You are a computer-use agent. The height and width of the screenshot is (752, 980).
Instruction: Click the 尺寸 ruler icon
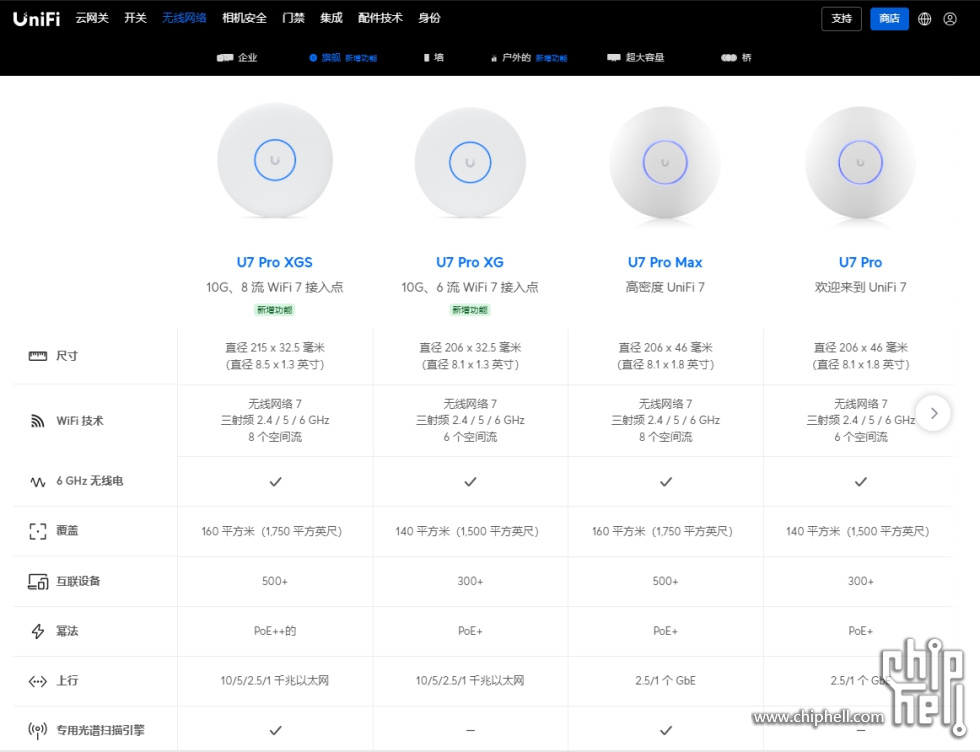[x=38, y=356]
